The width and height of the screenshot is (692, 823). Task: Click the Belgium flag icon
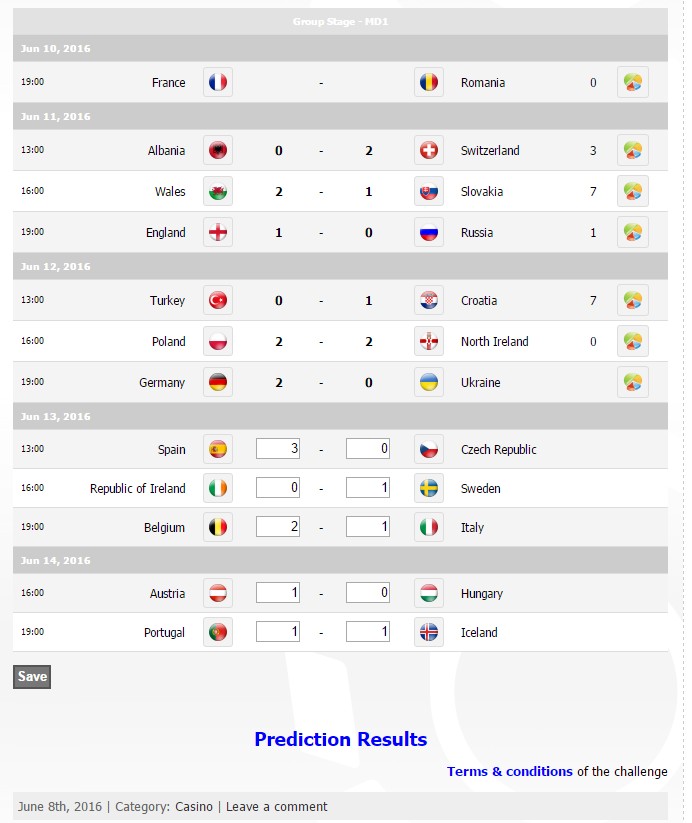click(217, 527)
